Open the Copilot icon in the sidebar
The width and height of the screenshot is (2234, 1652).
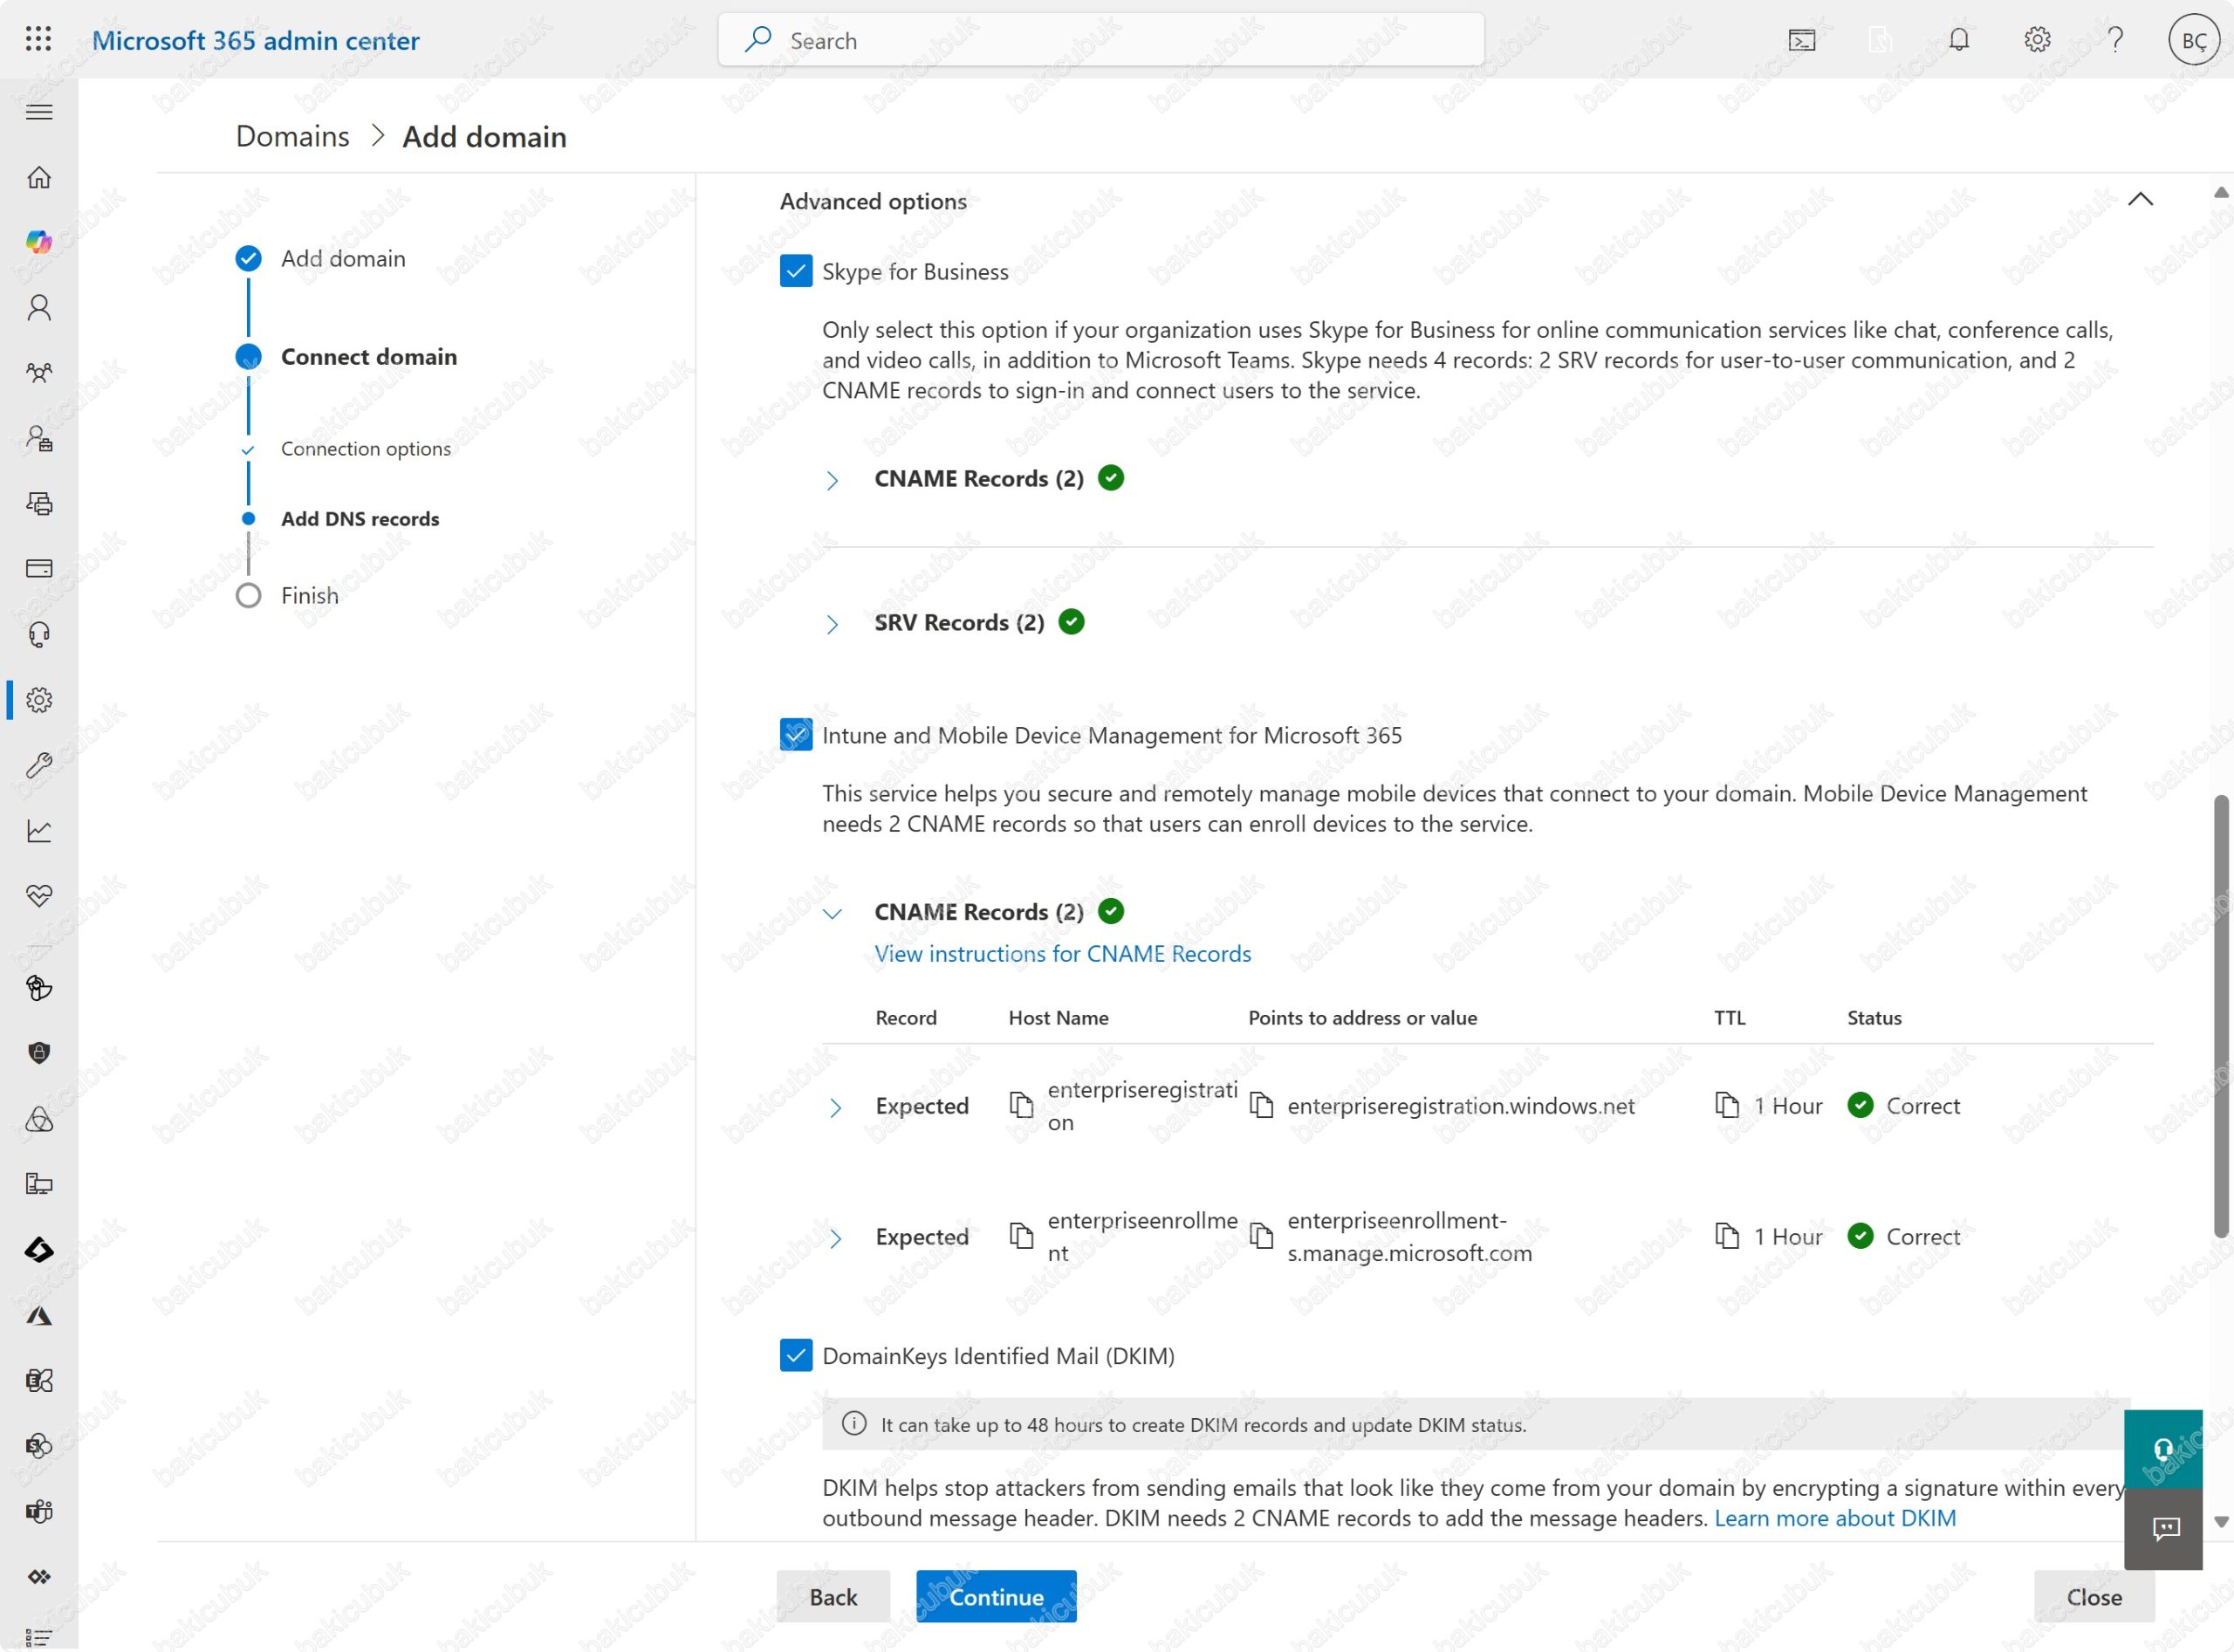click(x=39, y=241)
